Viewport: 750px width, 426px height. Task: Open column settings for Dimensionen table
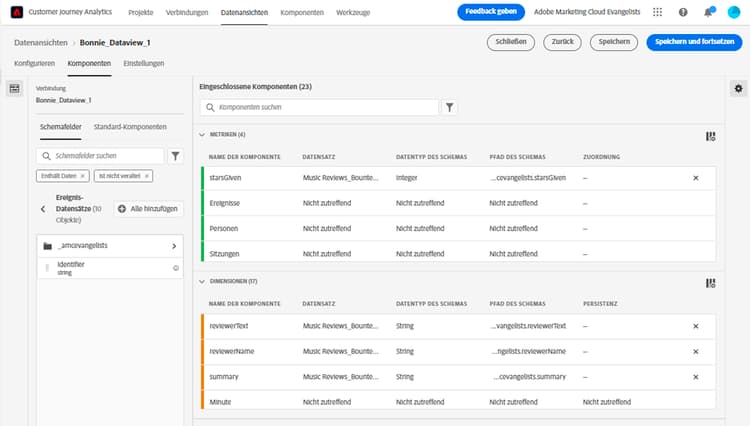coord(710,284)
